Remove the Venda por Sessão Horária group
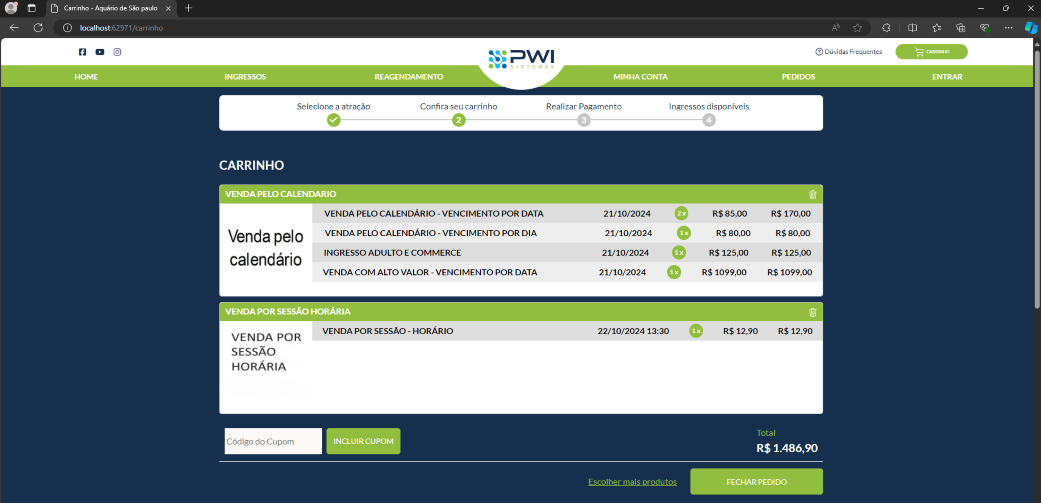 (x=812, y=312)
